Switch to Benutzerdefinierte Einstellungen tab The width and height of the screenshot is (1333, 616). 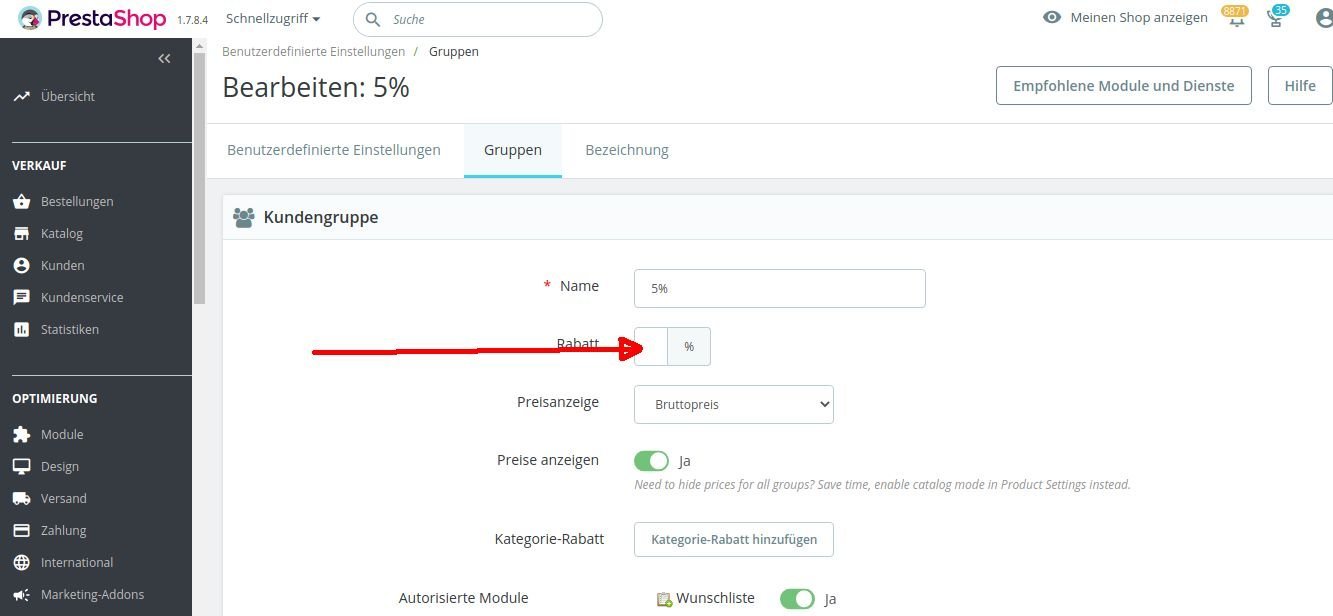tap(334, 150)
